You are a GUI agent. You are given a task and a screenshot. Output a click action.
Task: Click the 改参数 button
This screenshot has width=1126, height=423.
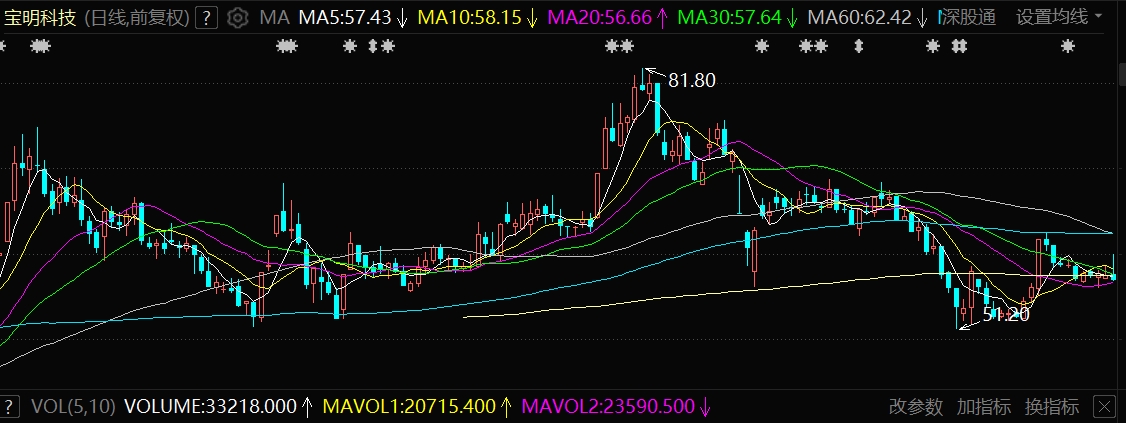tap(916, 407)
